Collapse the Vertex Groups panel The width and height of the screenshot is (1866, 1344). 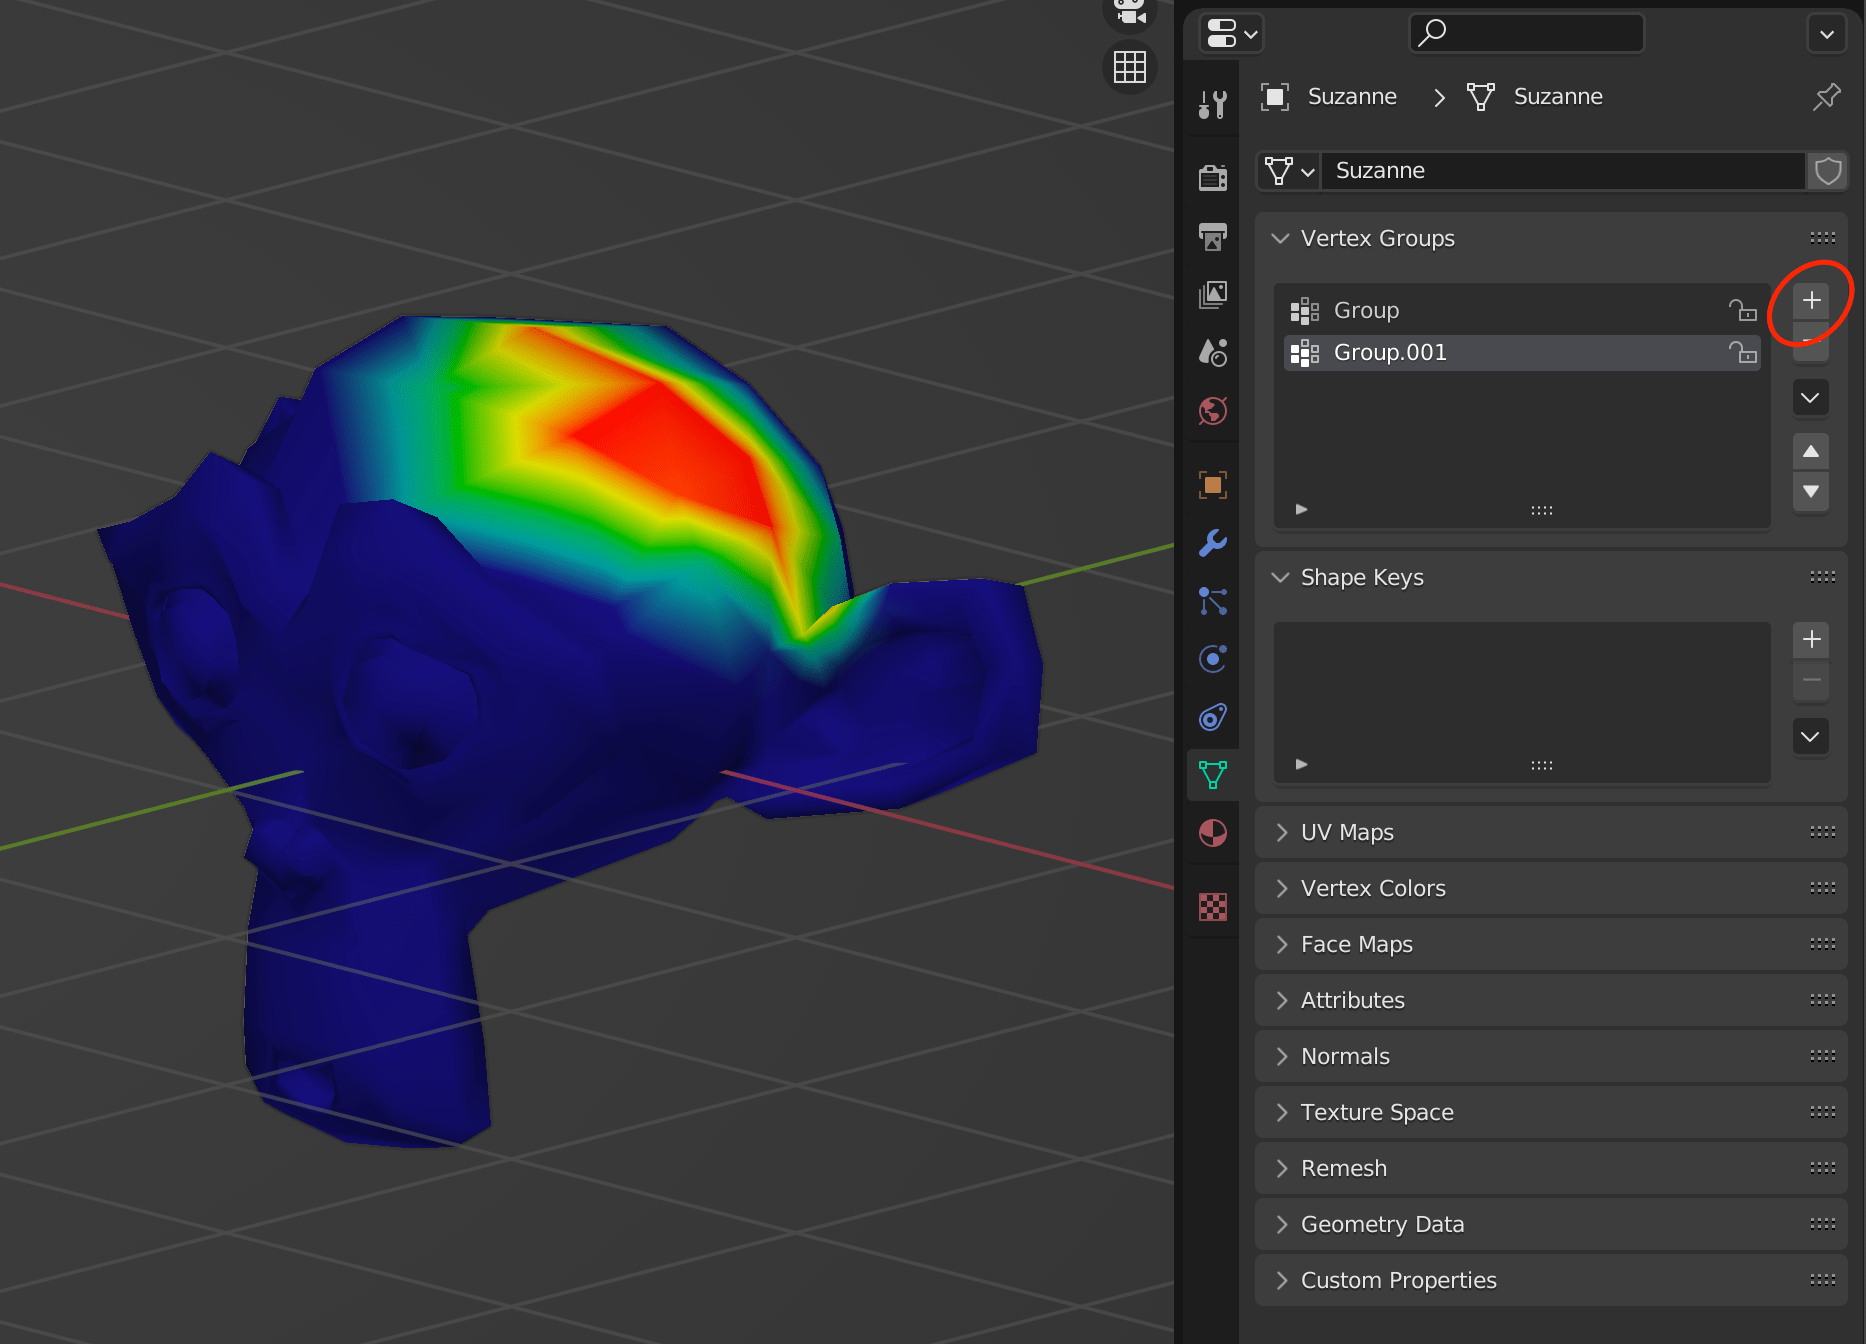click(x=1281, y=238)
